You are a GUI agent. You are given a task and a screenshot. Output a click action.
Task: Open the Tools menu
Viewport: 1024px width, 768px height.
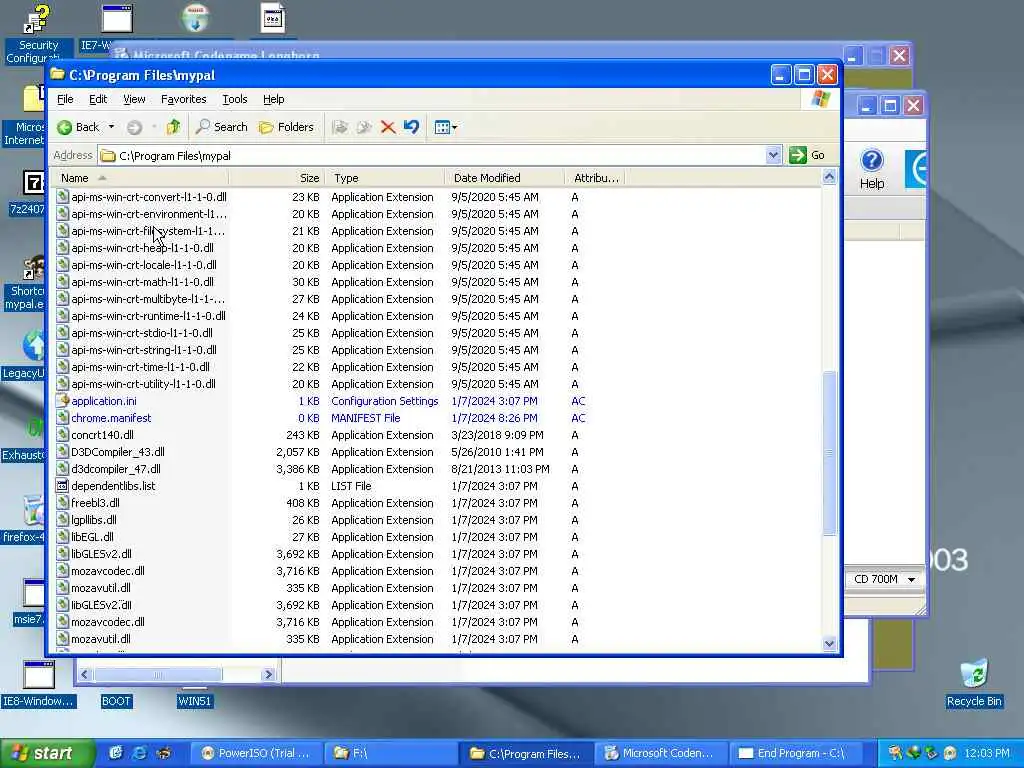click(234, 99)
